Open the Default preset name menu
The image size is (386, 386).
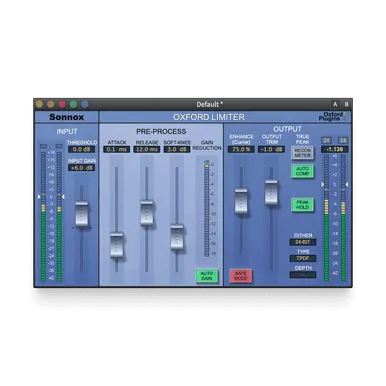(x=209, y=104)
